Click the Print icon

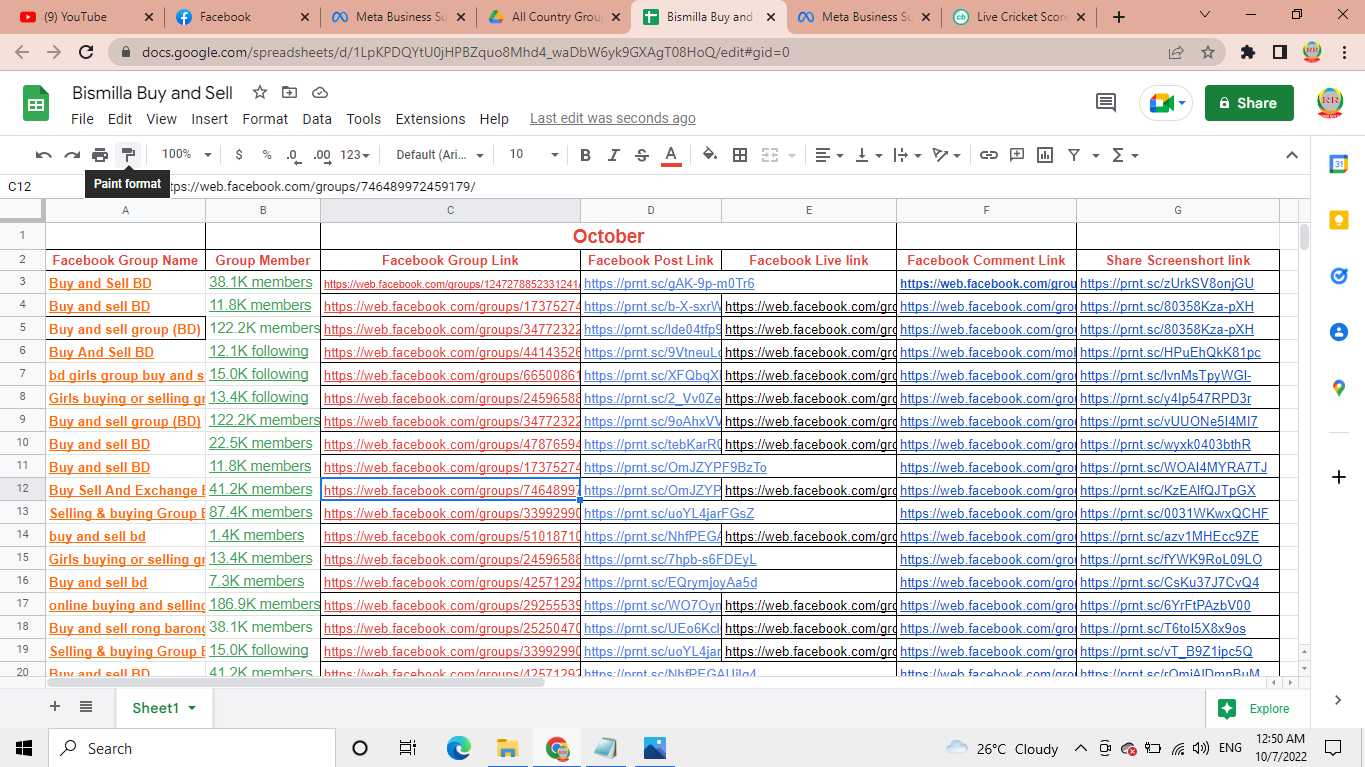click(100, 155)
